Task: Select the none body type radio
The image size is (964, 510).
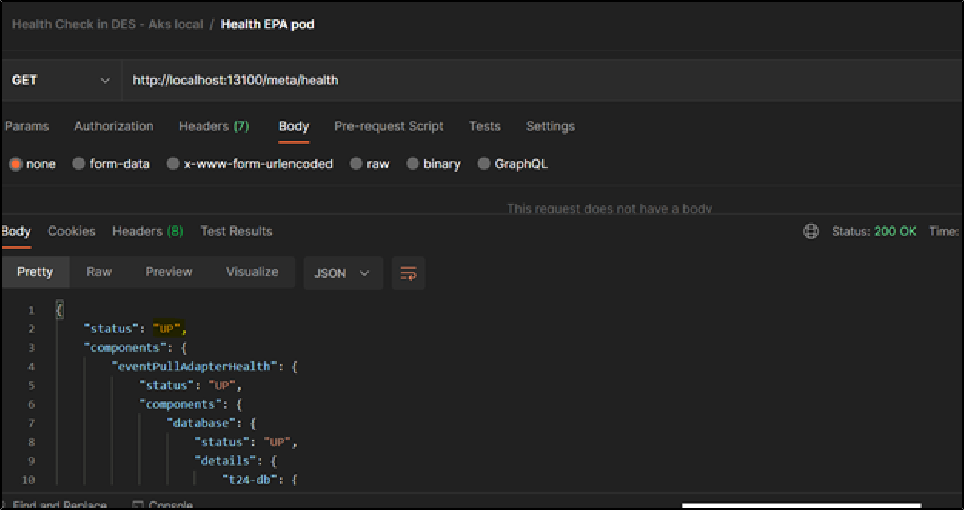Action: point(16,164)
